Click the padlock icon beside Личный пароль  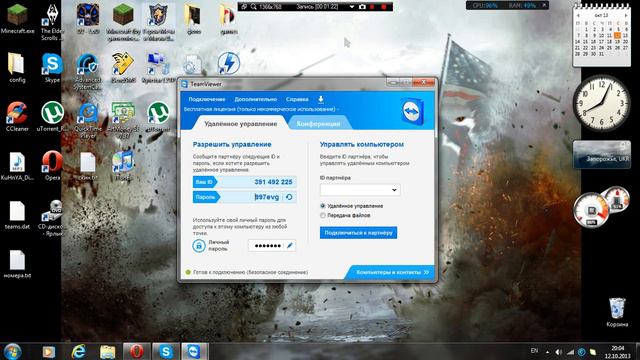coord(199,246)
